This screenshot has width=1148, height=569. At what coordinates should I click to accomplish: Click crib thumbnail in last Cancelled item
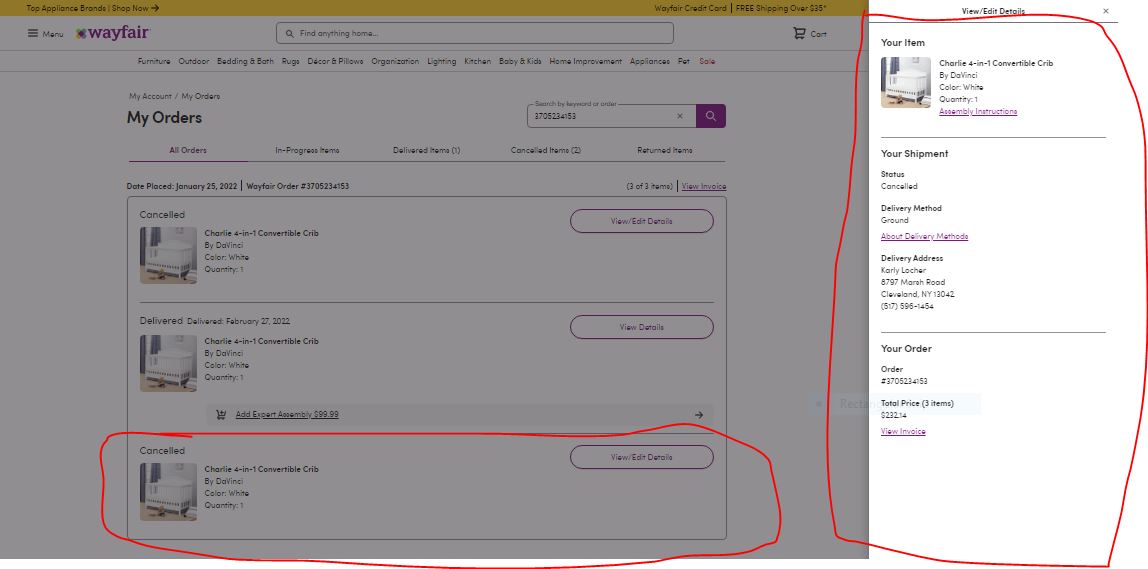tap(168, 491)
